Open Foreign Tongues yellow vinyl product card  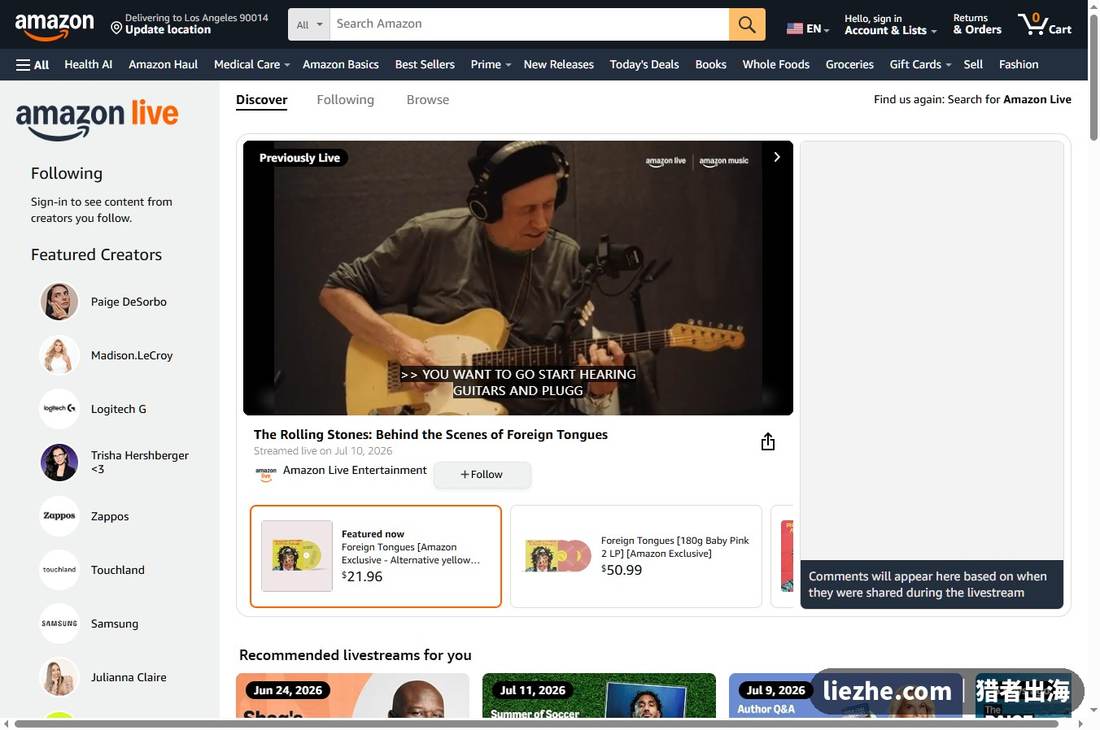tap(376, 556)
